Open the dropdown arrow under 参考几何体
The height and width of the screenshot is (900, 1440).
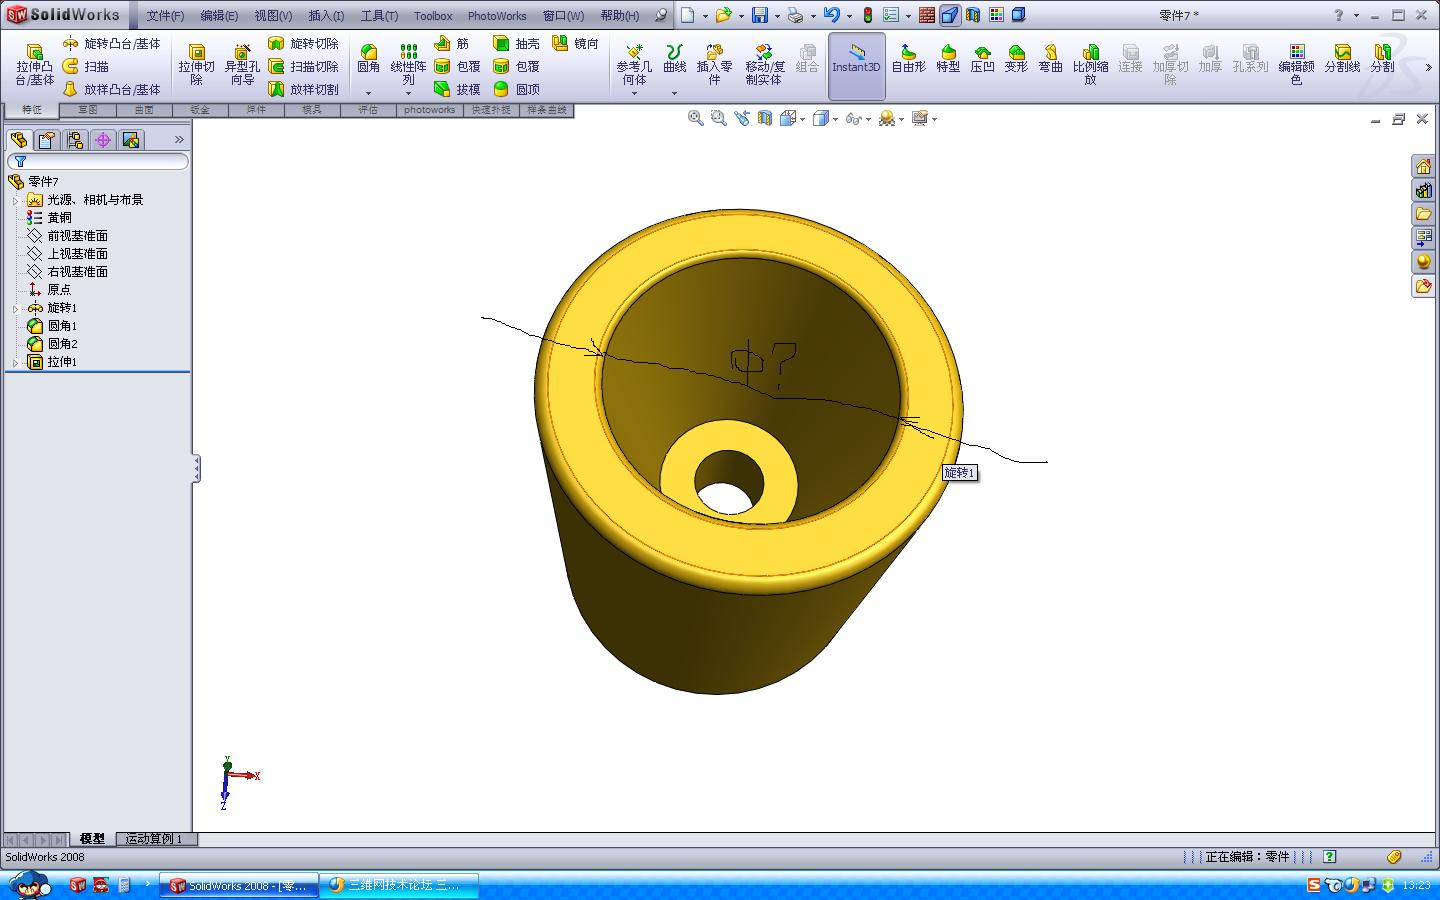coord(634,93)
